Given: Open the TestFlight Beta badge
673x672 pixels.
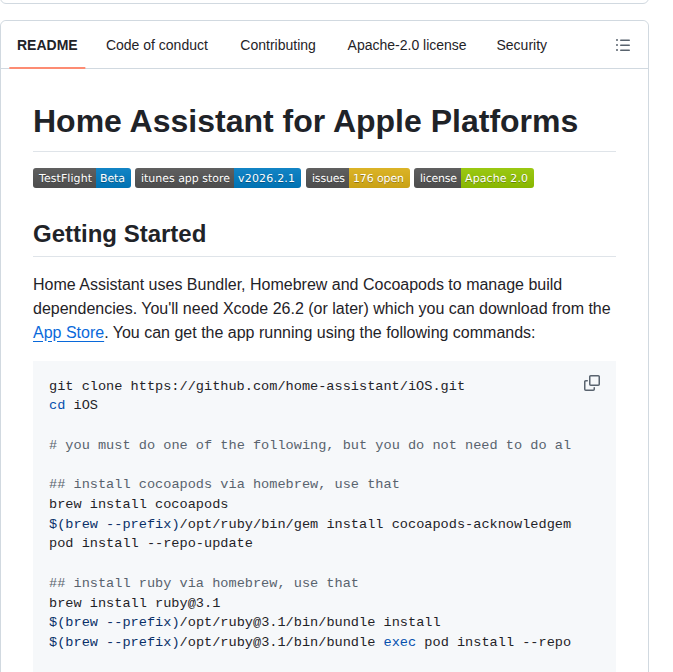Looking at the screenshot, I should [82, 178].
